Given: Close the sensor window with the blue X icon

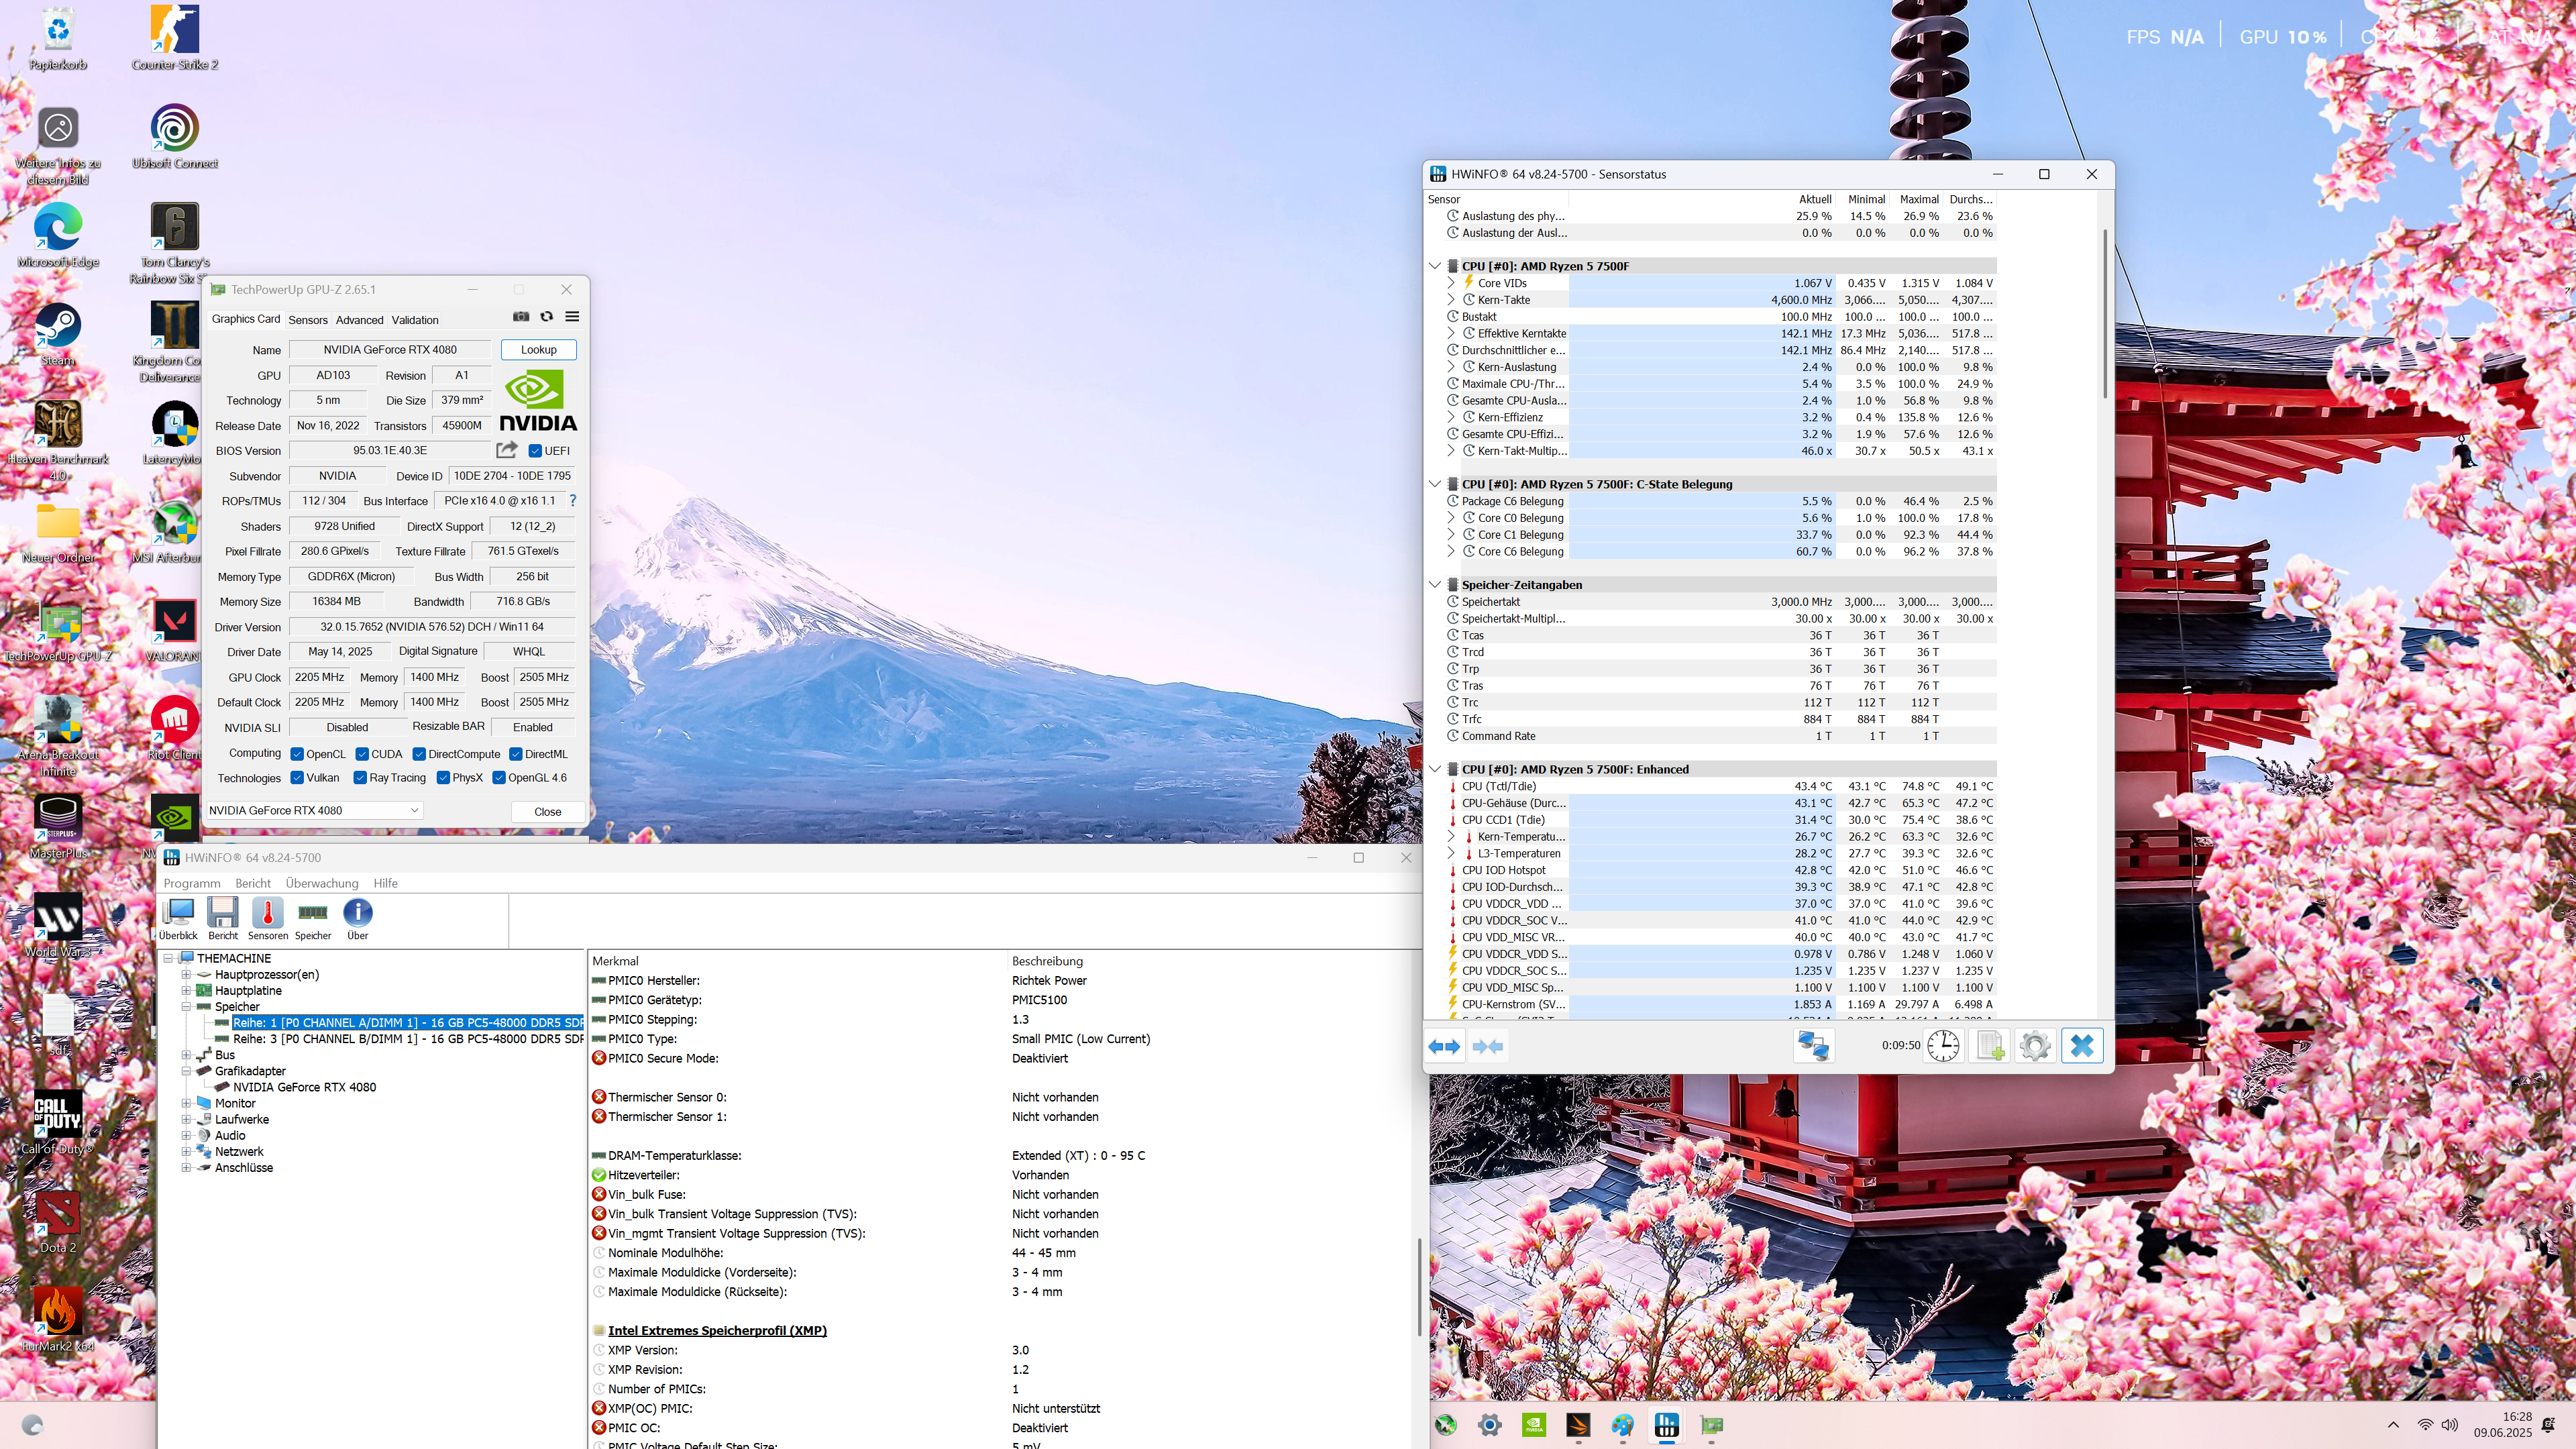Looking at the screenshot, I should 2082,1046.
